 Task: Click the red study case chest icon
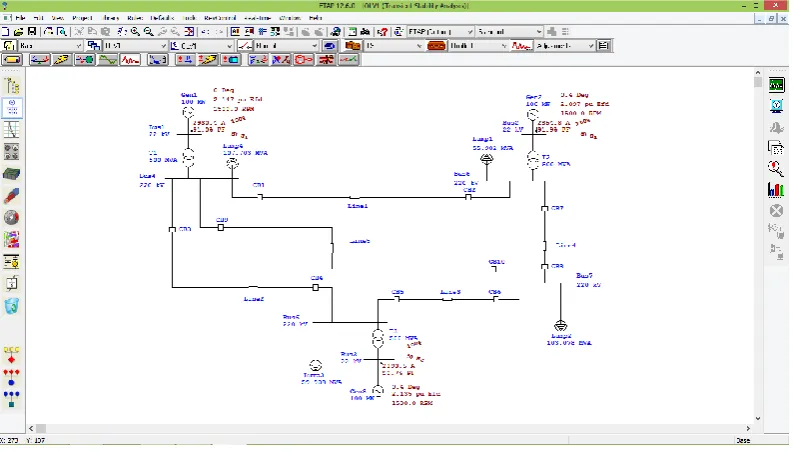(436, 46)
